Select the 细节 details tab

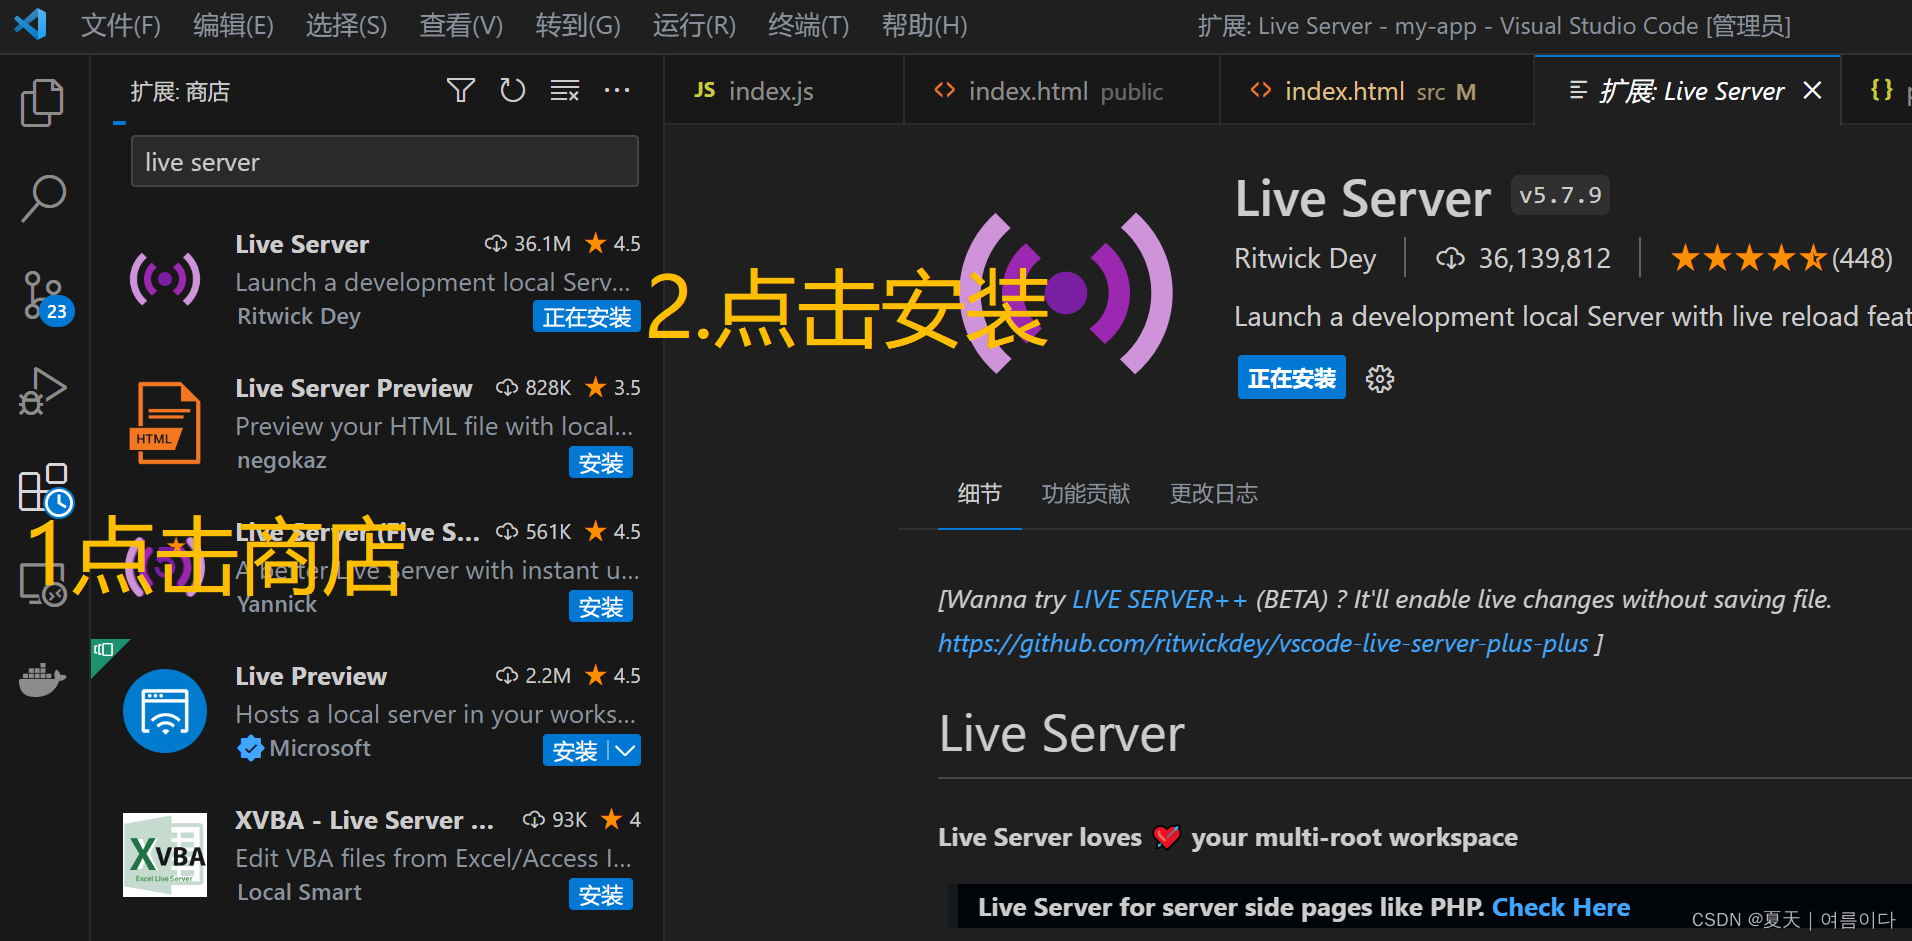click(979, 494)
